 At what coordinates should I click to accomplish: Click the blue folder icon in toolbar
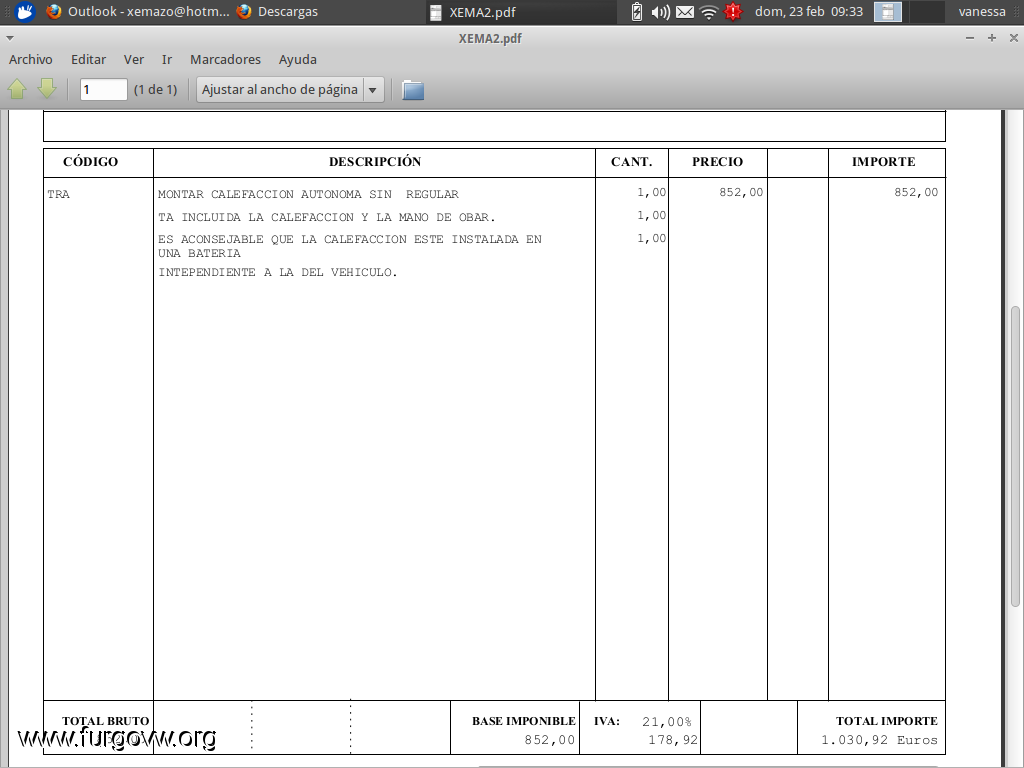(x=413, y=90)
